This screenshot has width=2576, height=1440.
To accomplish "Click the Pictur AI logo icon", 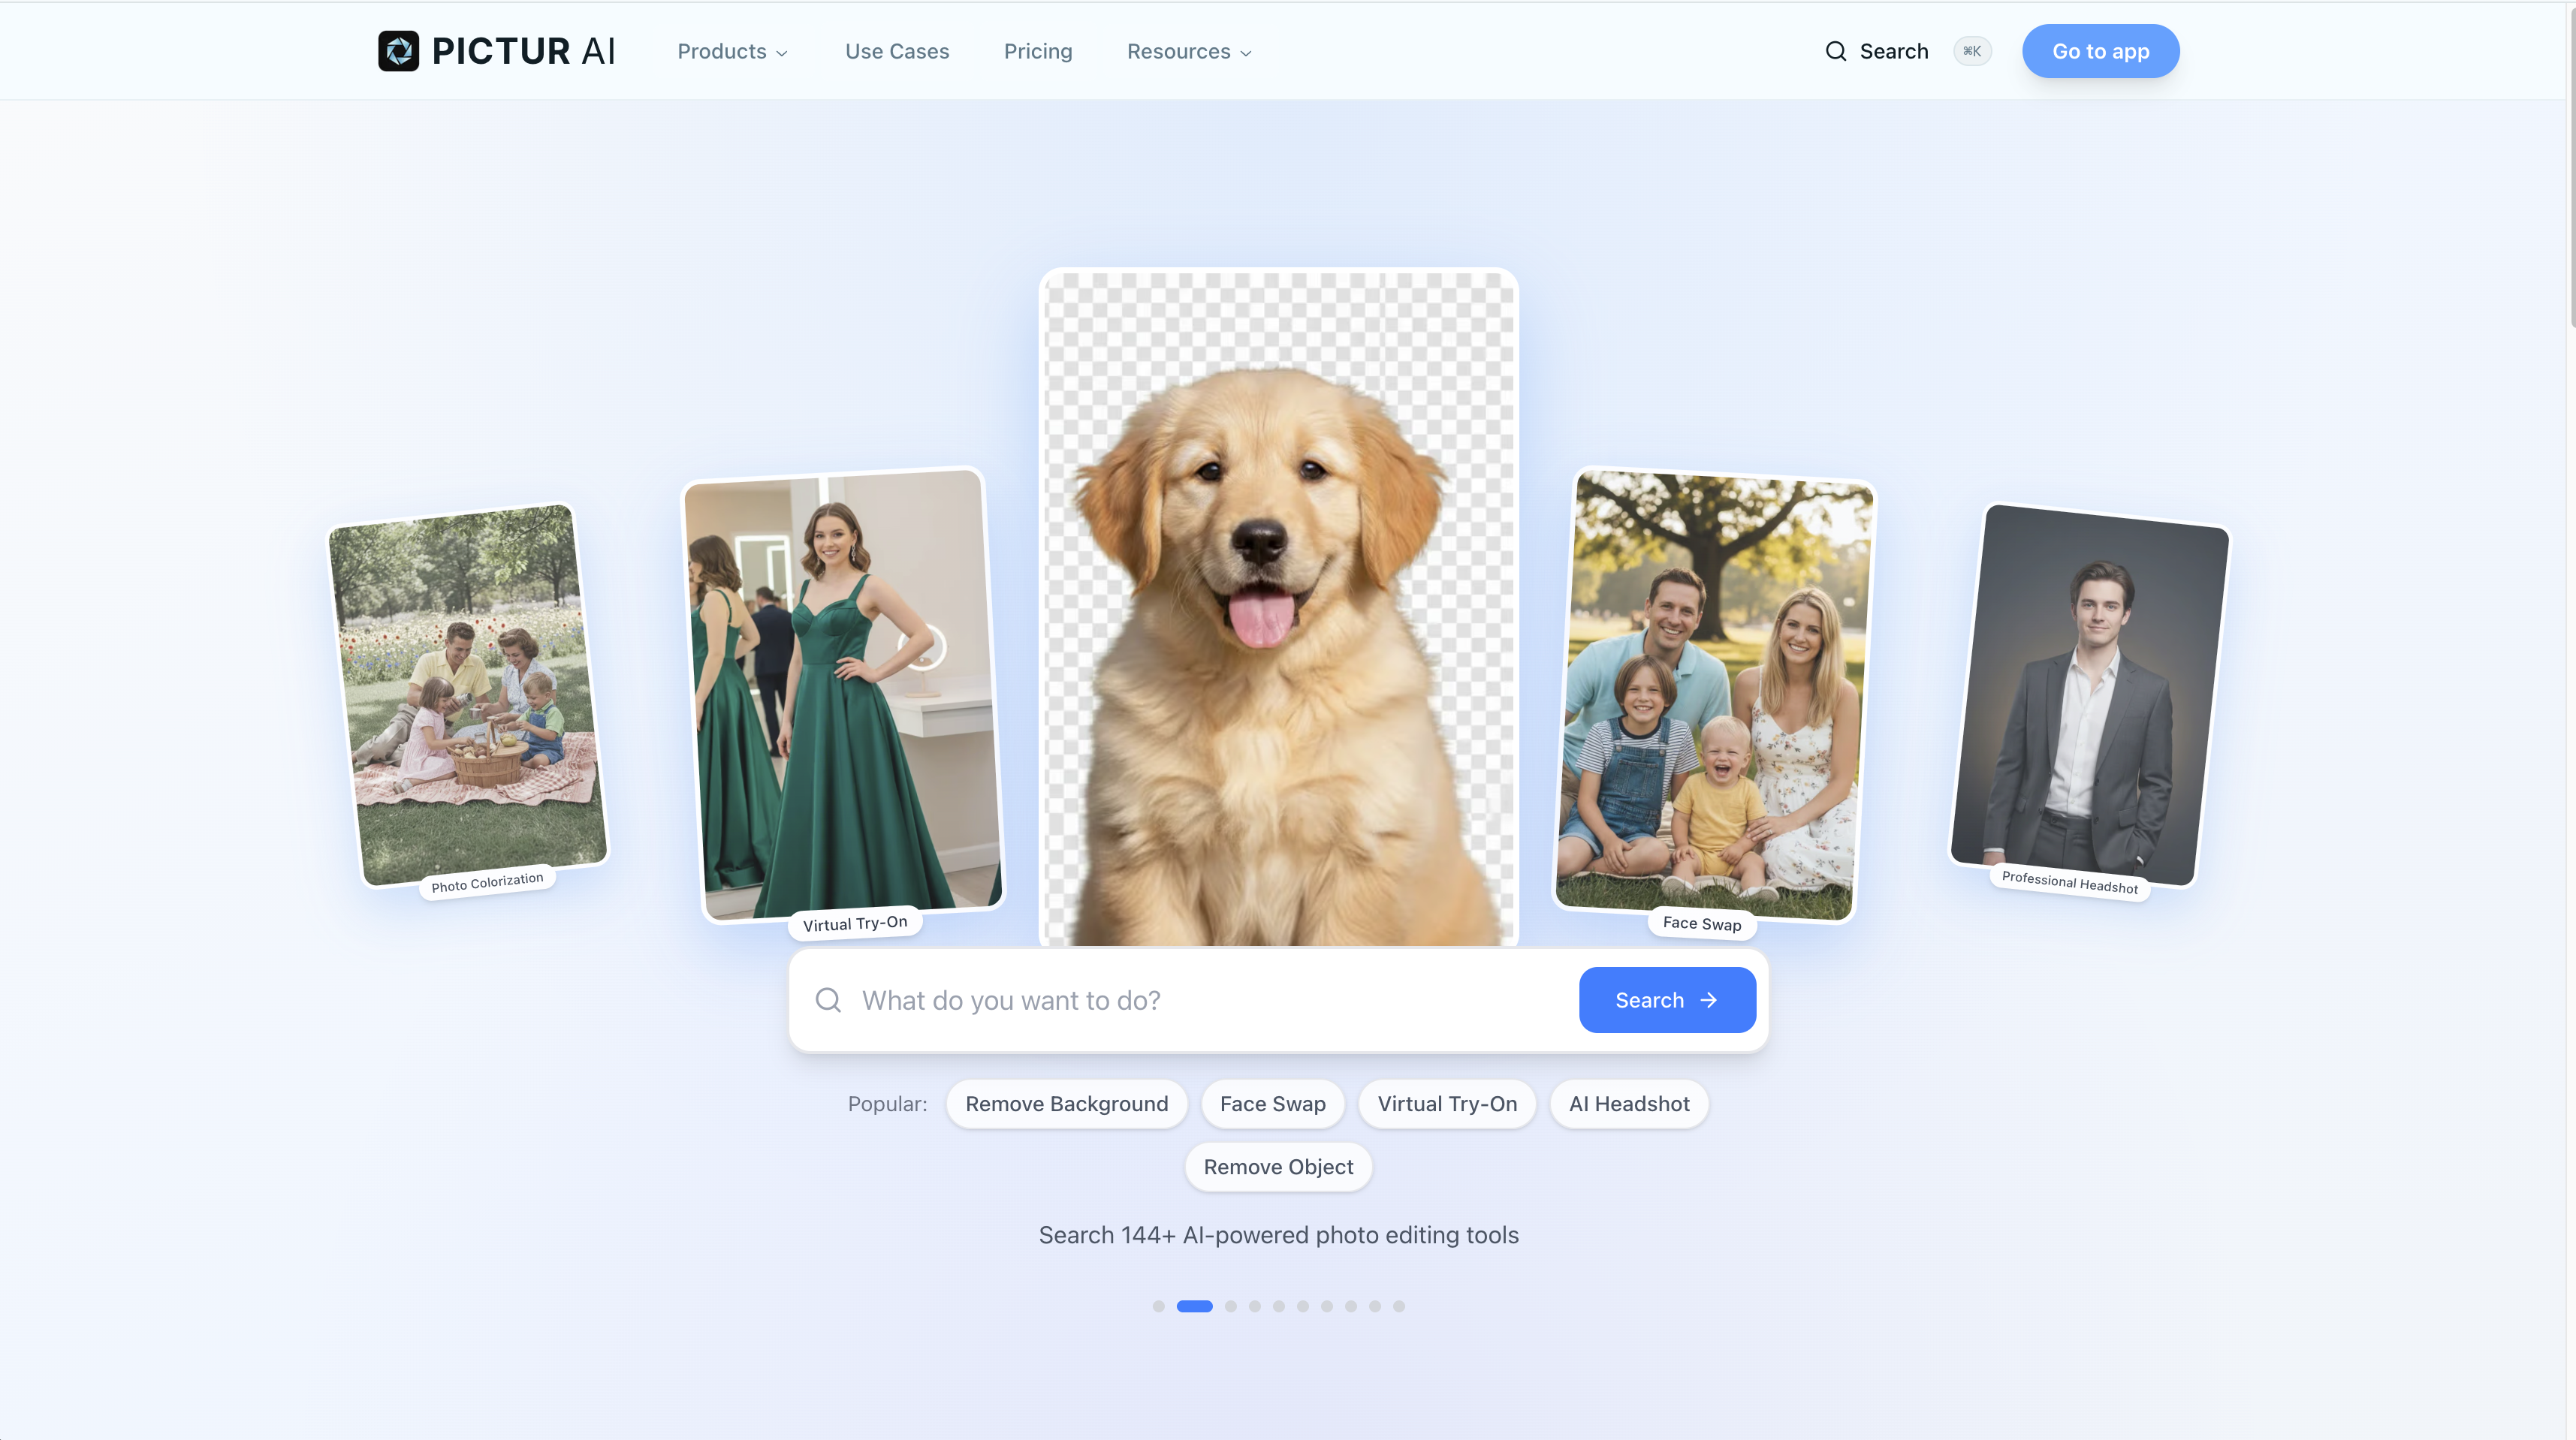I will pyautogui.click(x=398, y=51).
